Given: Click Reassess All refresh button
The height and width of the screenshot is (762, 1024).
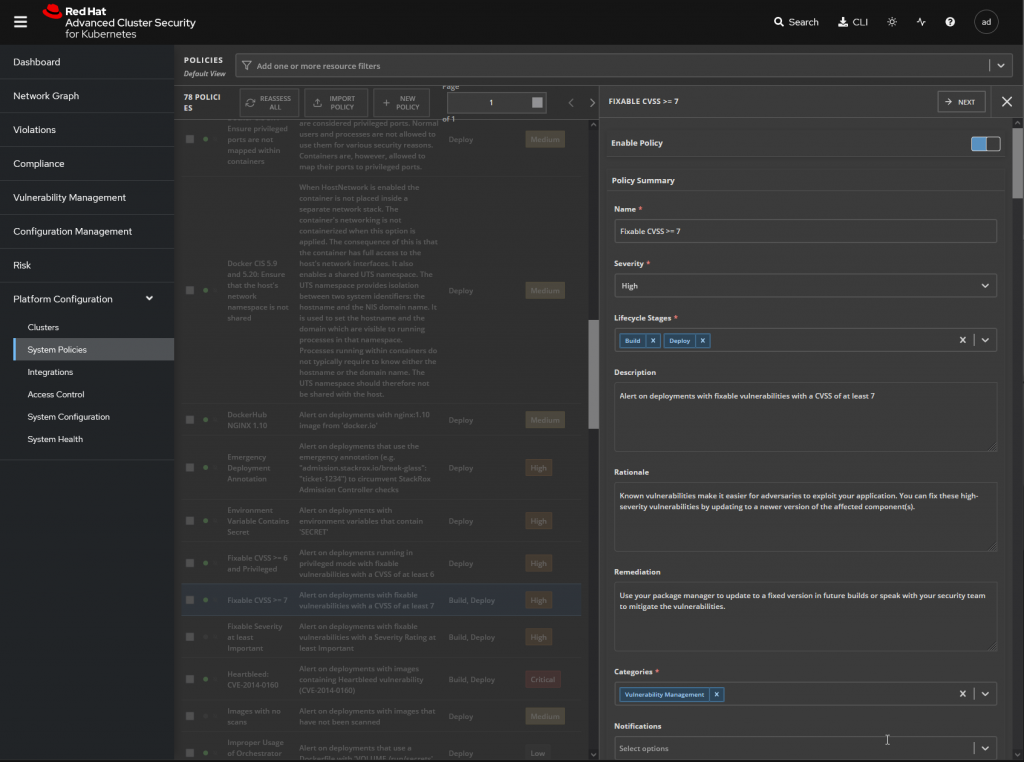Looking at the screenshot, I should 269,103.
